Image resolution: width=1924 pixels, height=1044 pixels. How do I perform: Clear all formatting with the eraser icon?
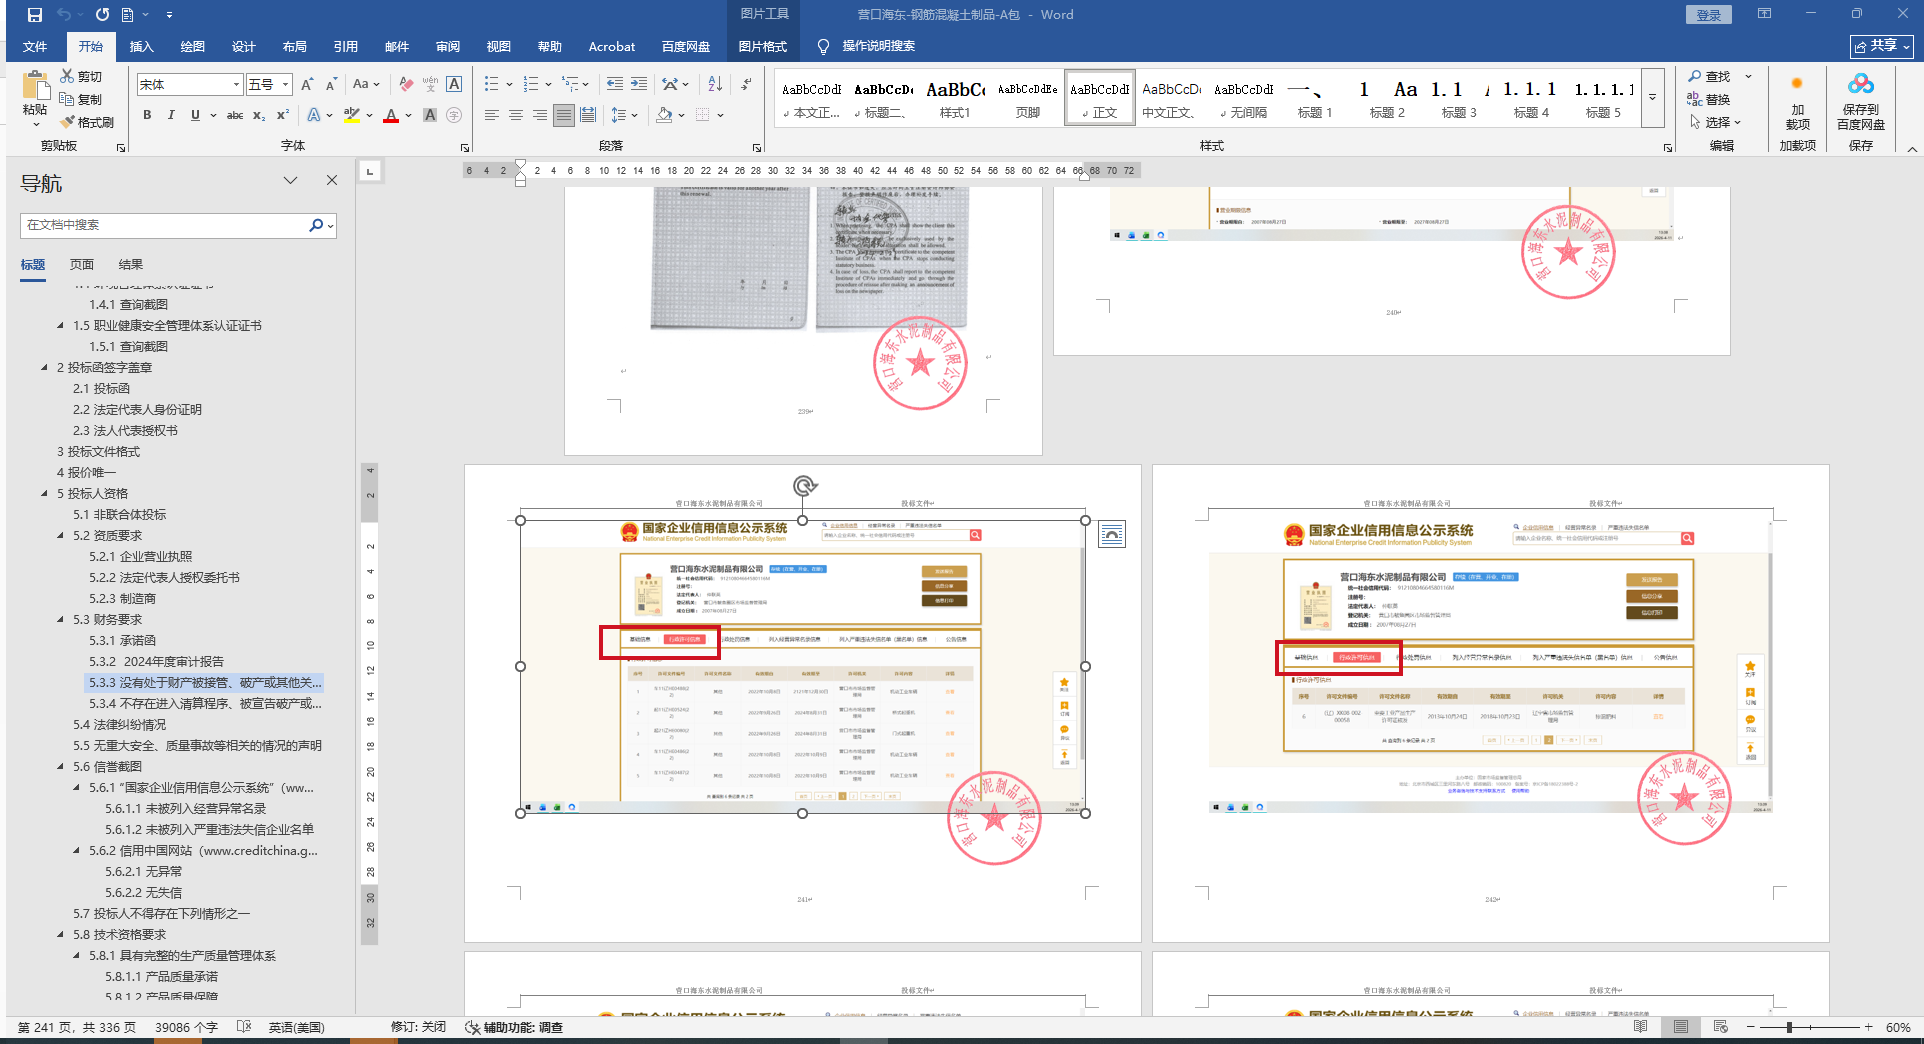click(x=405, y=85)
